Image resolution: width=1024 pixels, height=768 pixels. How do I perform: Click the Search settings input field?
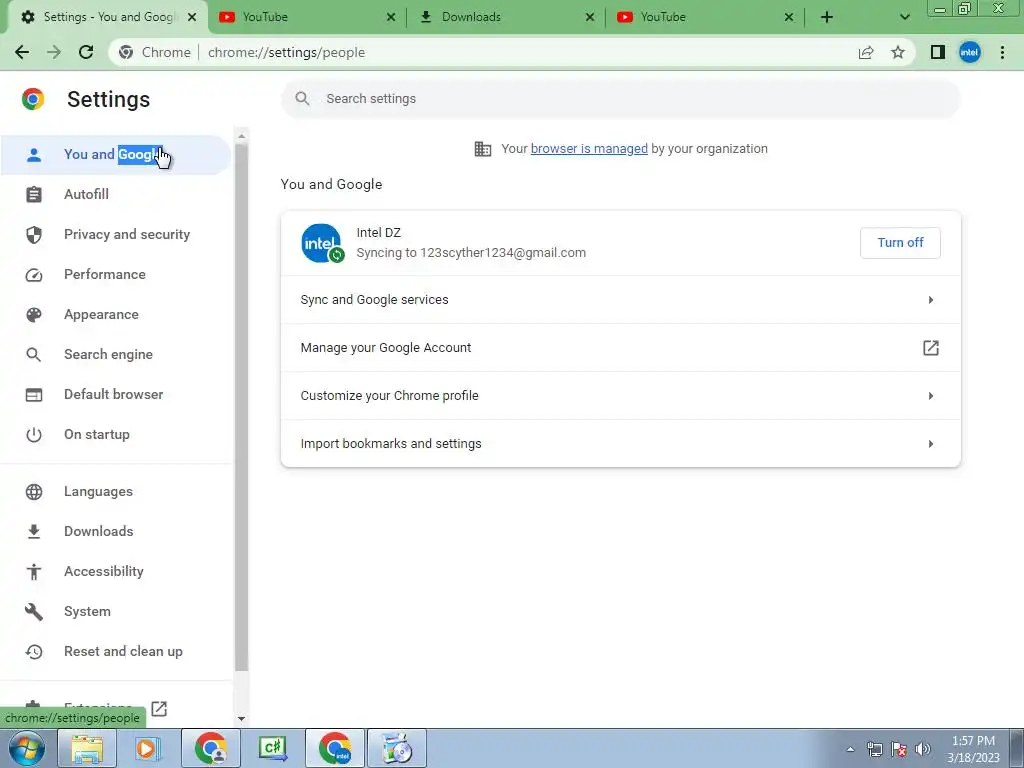pyautogui.click(x=620, y=99)
